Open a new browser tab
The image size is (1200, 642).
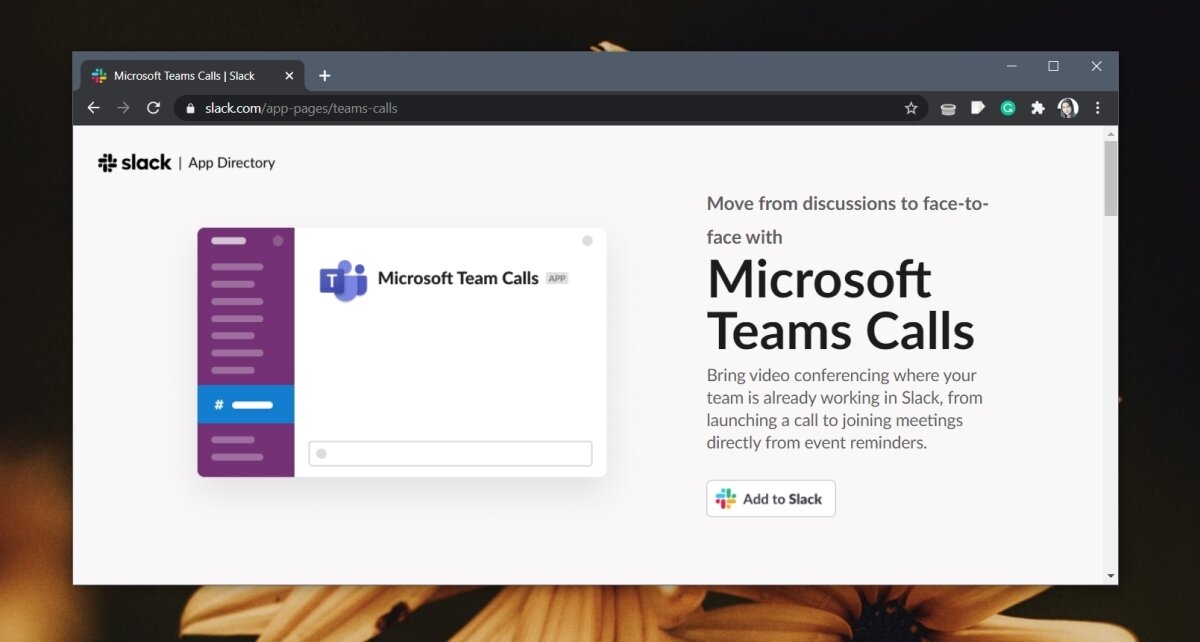(x=324, y=75)
